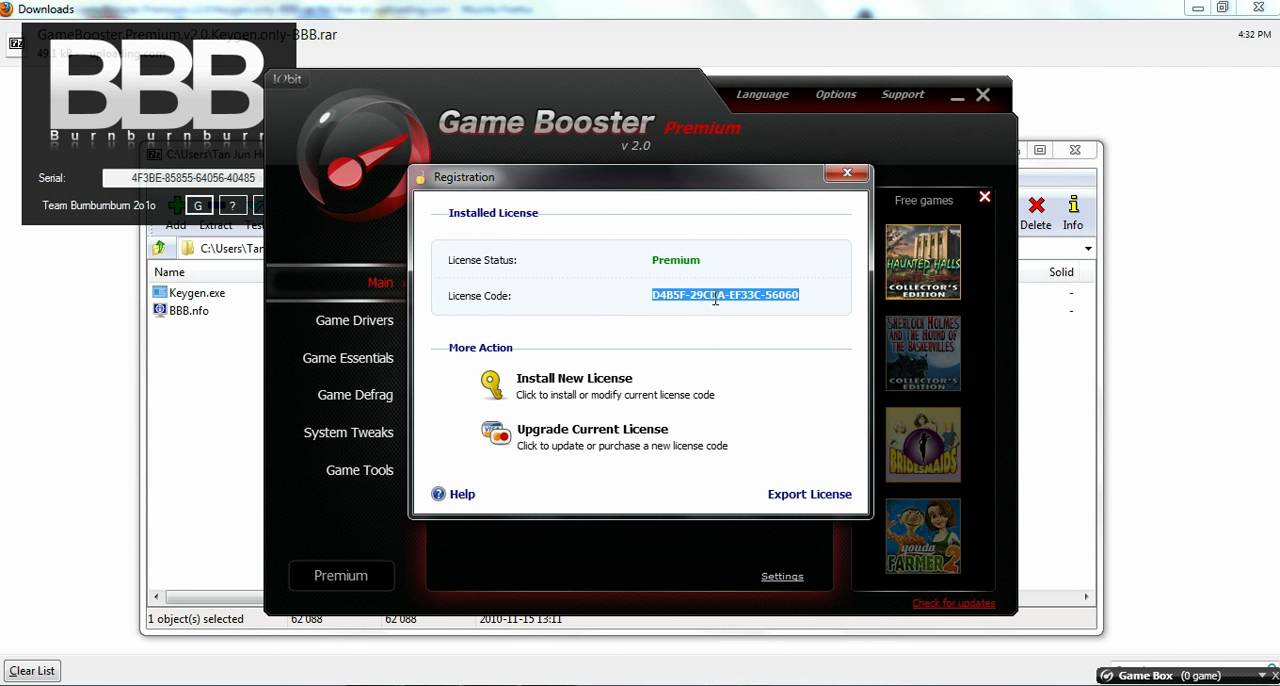
Task: Click the GameBooster rar file name in Downloads
Action: tap(187, 35)
